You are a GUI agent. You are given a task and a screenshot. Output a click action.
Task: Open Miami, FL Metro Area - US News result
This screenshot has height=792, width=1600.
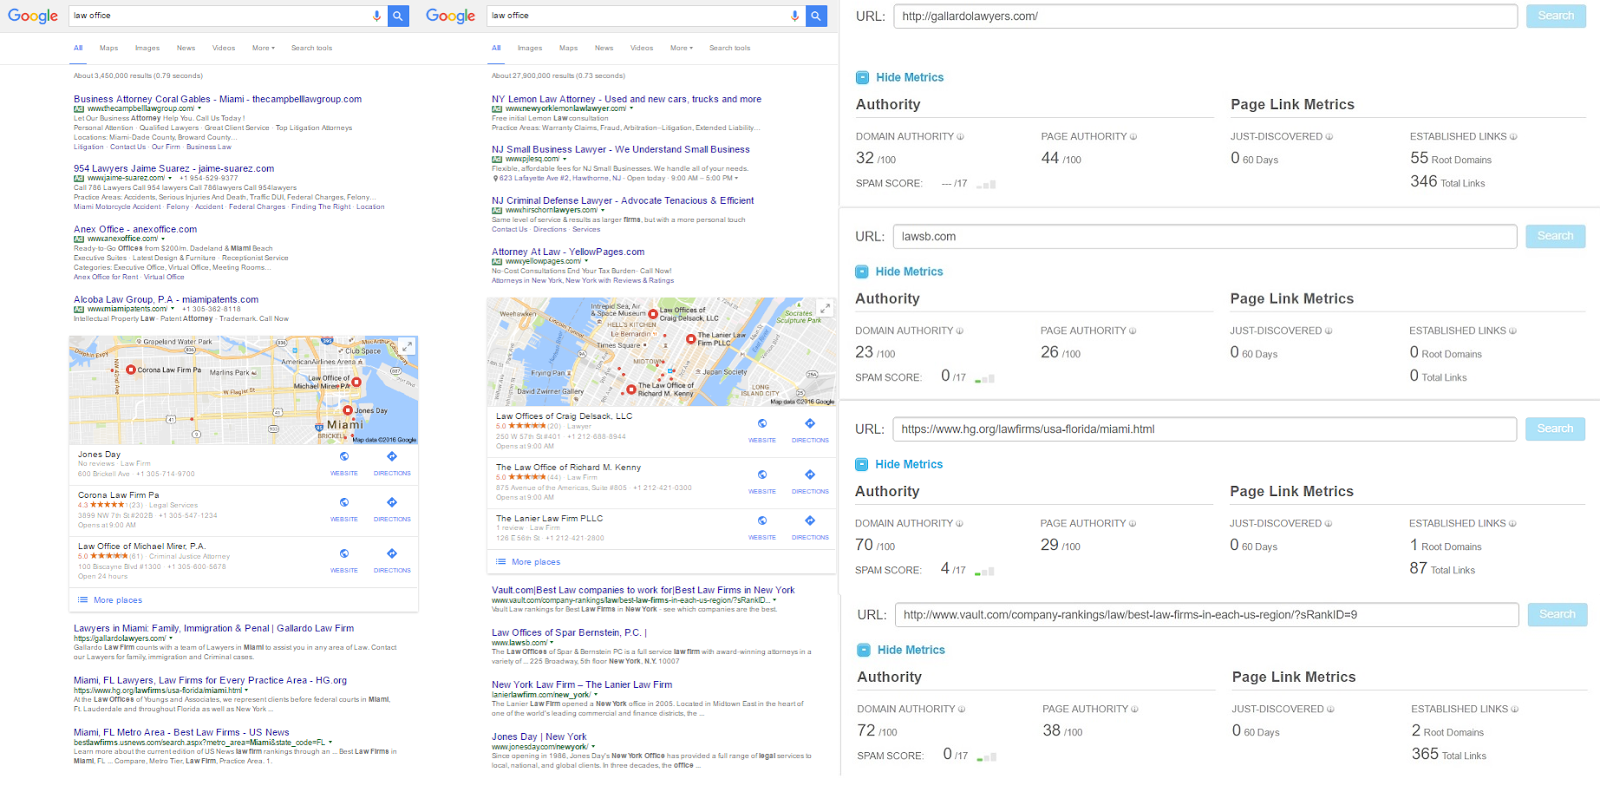pyautogui.click(x=181, y=732)
